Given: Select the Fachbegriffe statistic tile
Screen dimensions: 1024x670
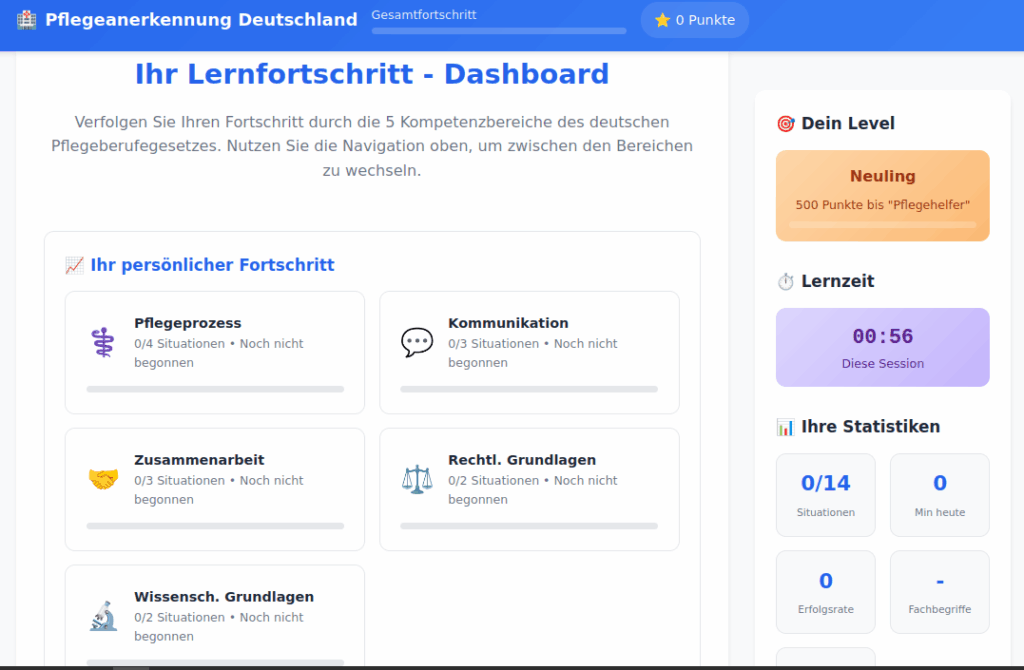Looking at the screenshot, I should [939, 592].
